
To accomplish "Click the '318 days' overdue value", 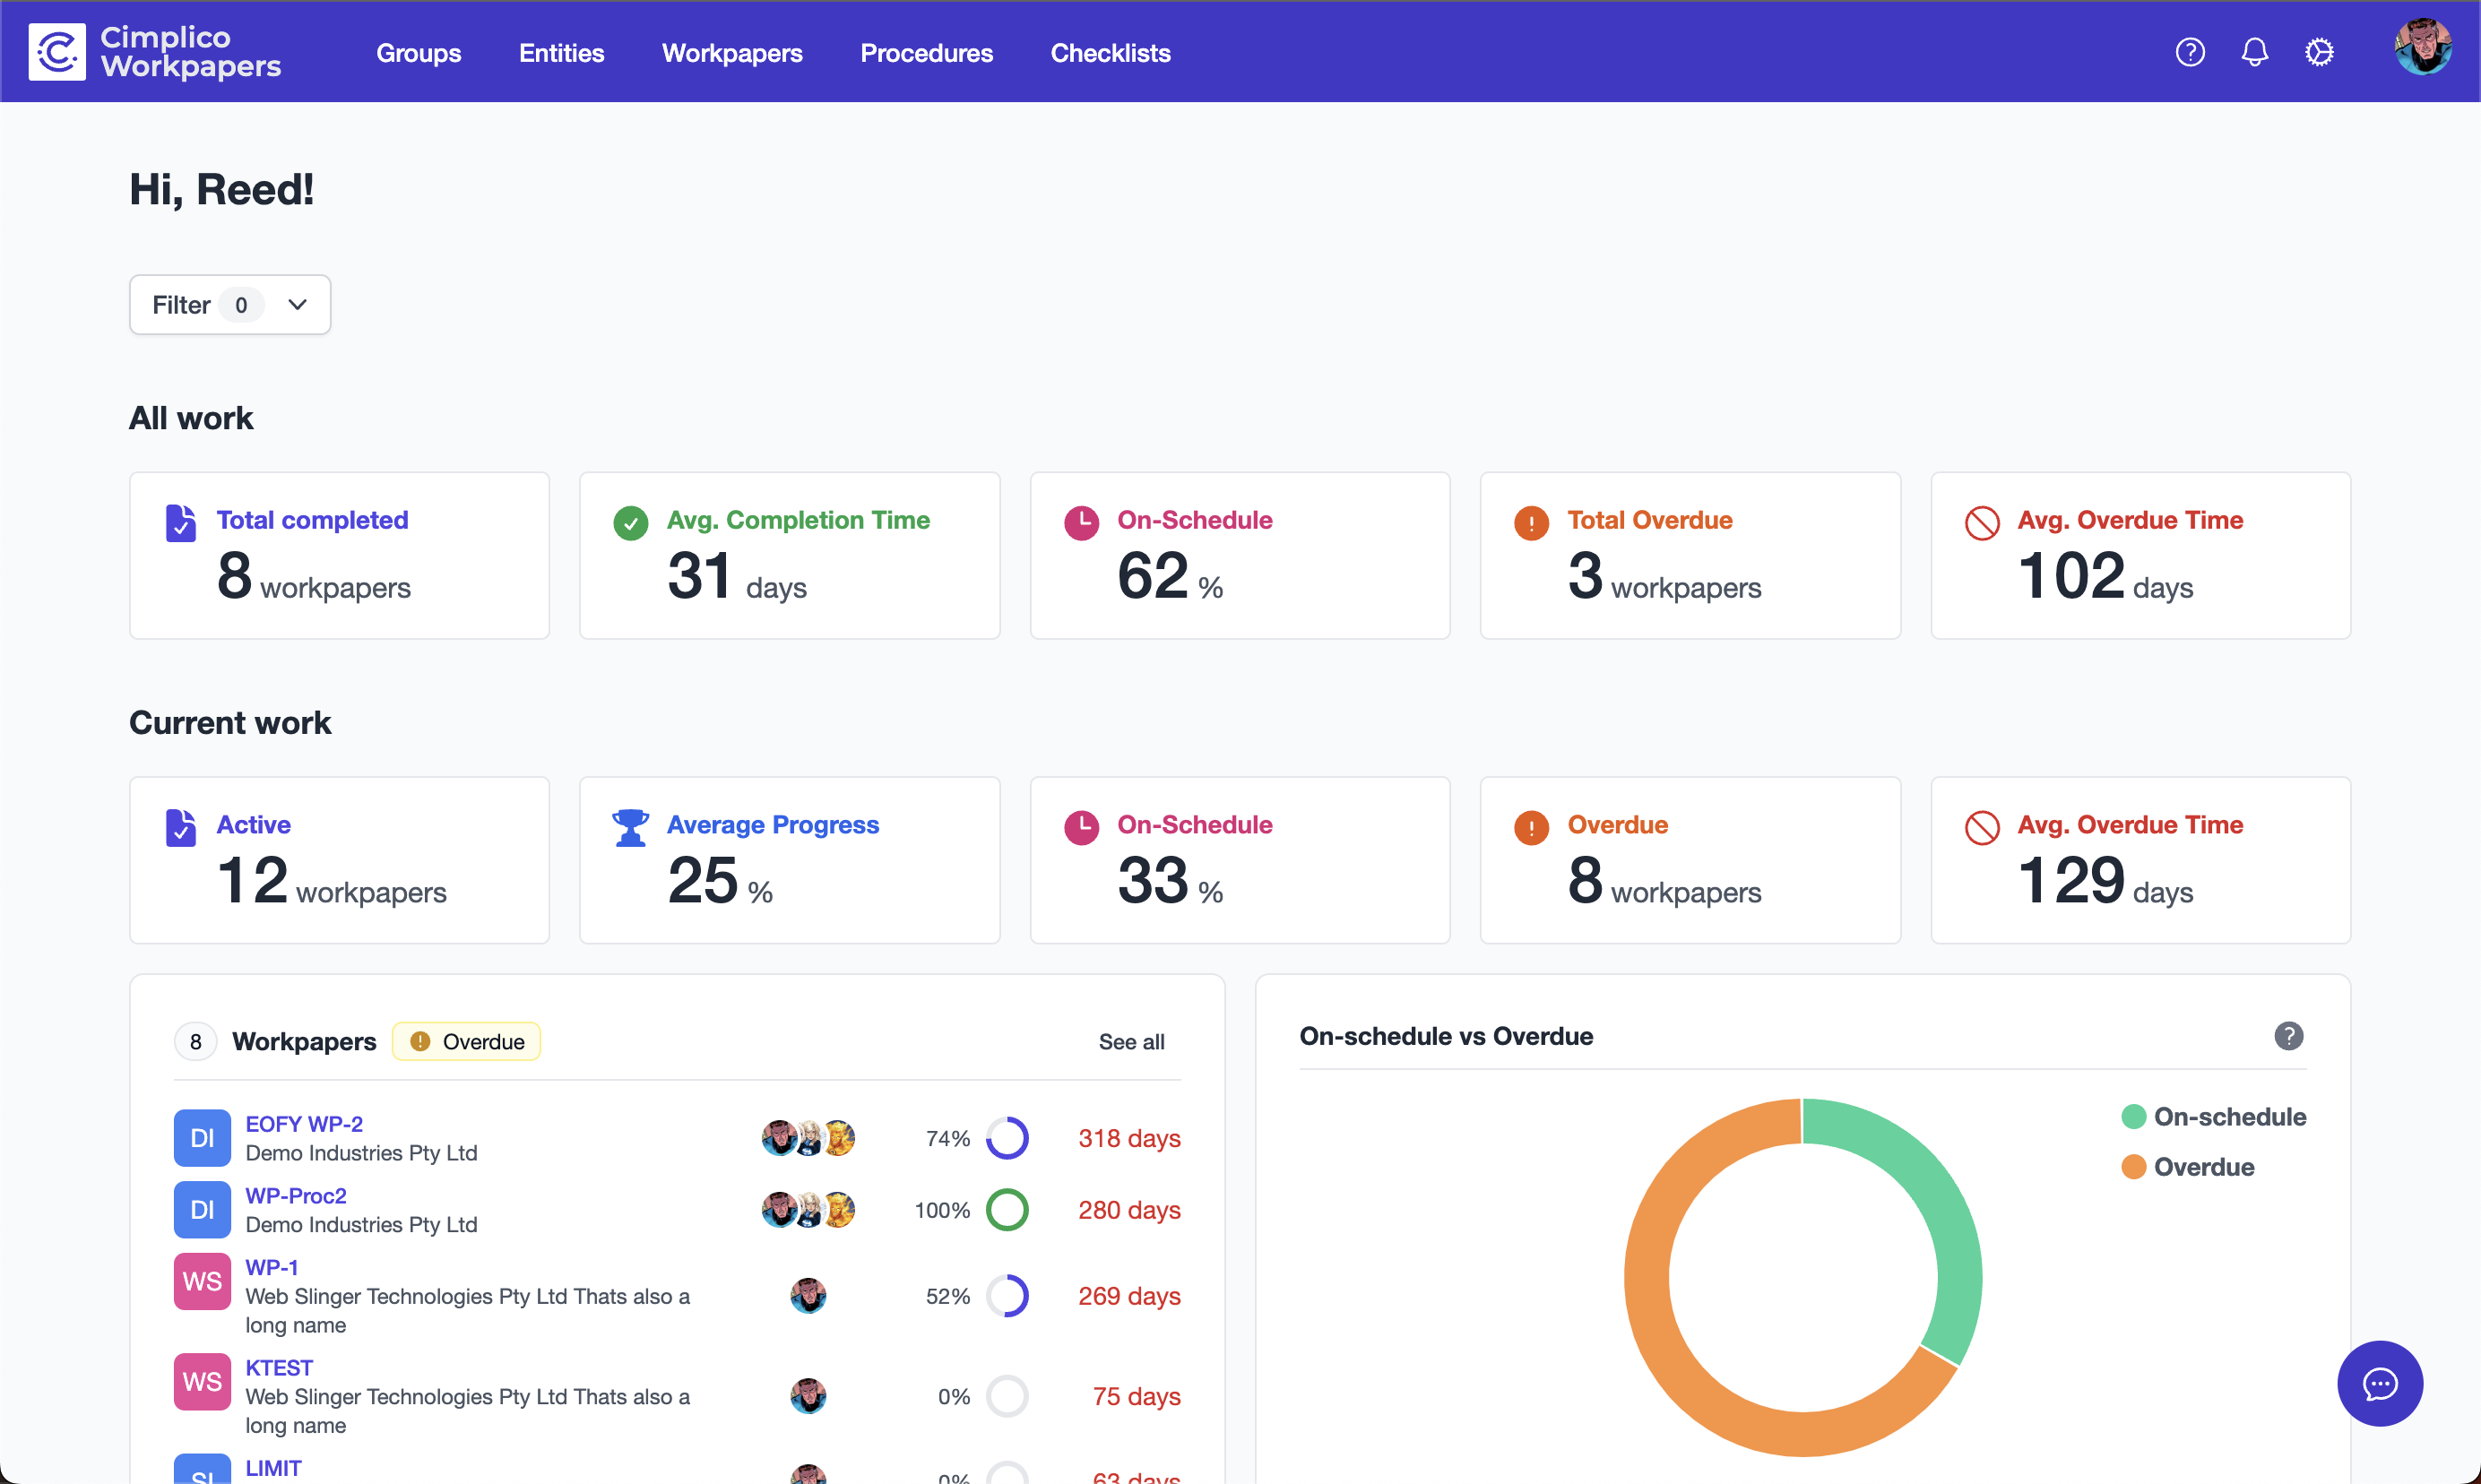I will (x=1129, y=1138).
